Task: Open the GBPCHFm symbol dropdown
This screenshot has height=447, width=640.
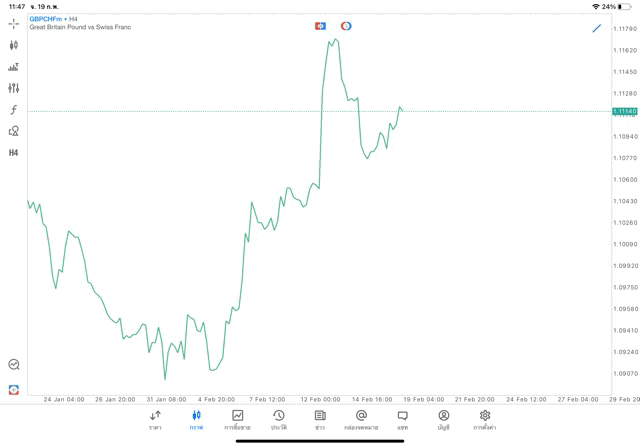Action: pyautogui.click(x=46, y=19)
